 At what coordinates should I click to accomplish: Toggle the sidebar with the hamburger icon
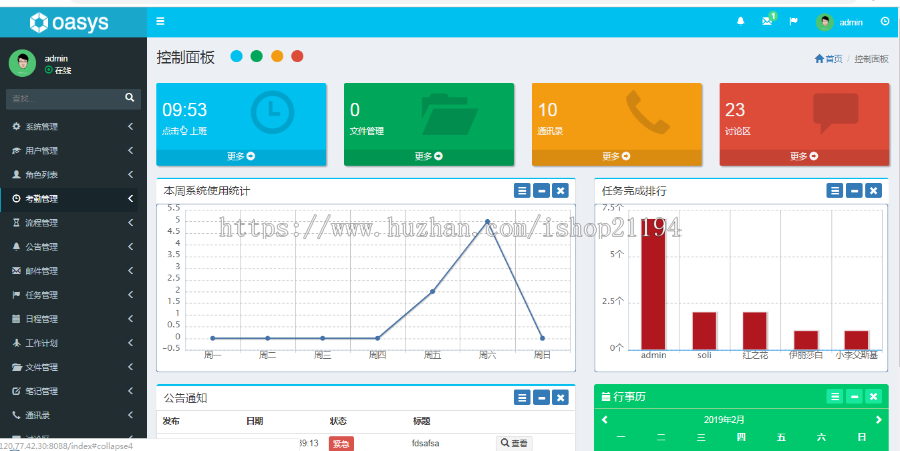tap(160, 21)
